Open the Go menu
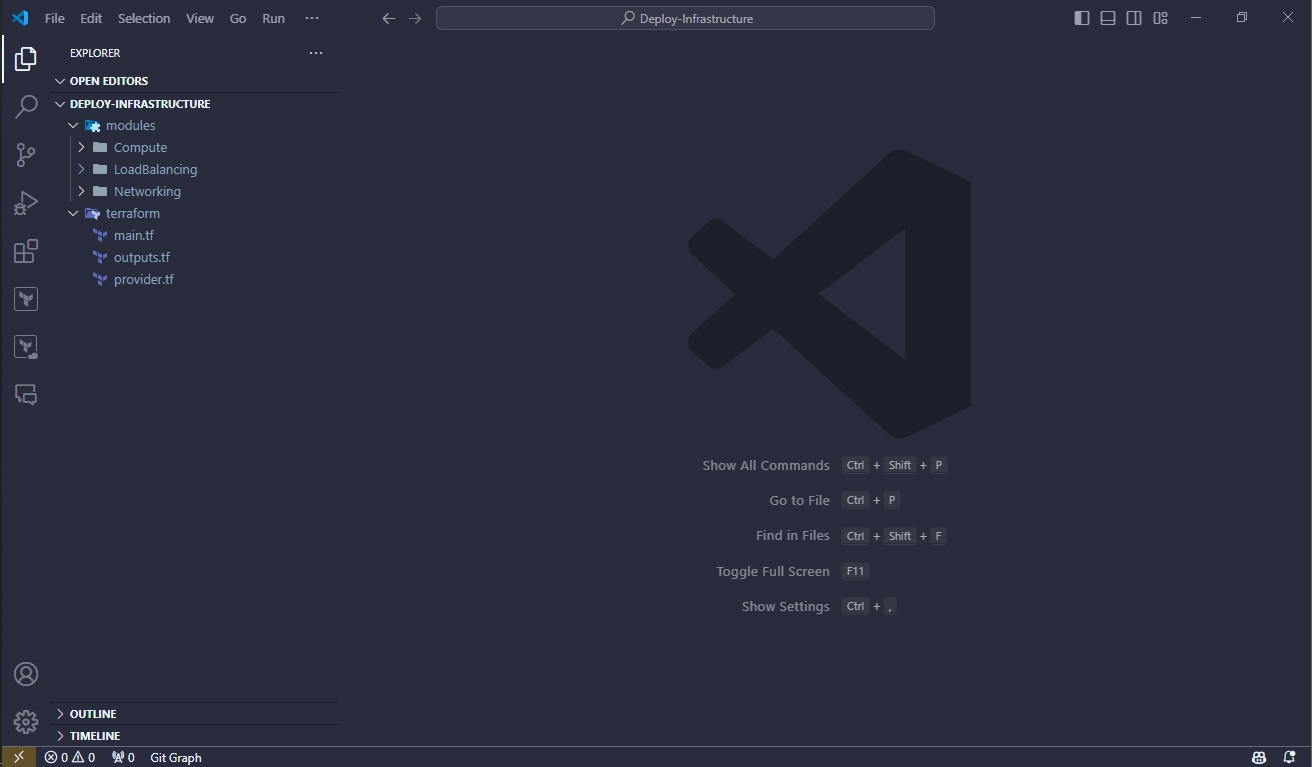 (x=238, y=18)
